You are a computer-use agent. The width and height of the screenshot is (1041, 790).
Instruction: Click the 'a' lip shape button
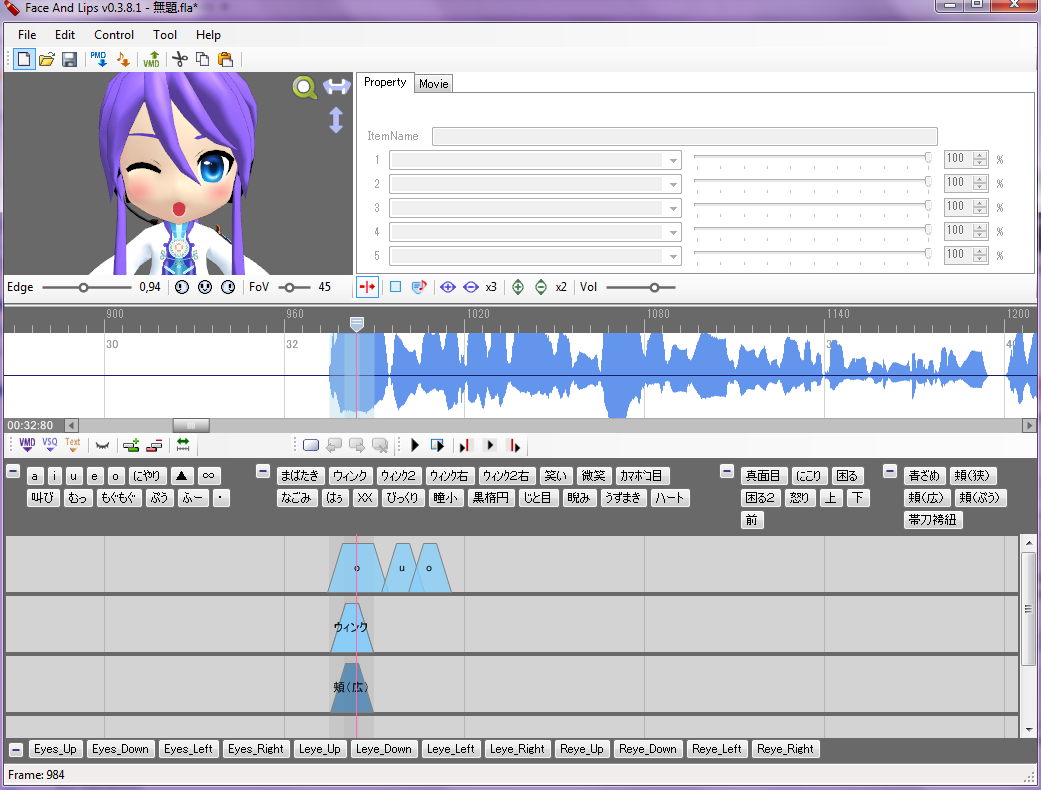click(35, 476)
